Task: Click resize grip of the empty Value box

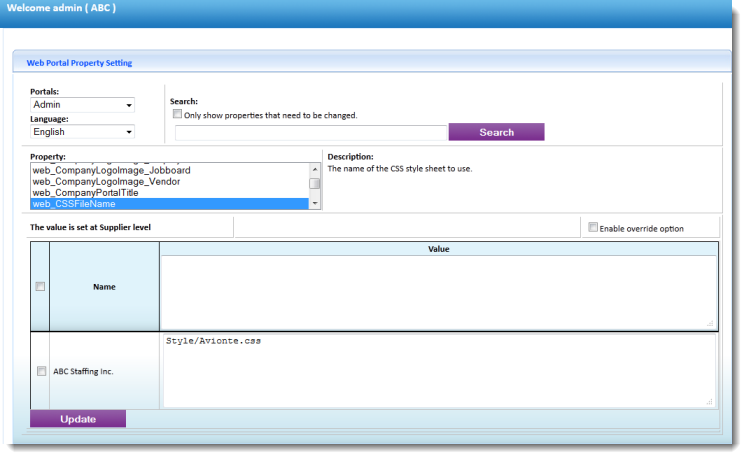Action: (x=712, y=323)
